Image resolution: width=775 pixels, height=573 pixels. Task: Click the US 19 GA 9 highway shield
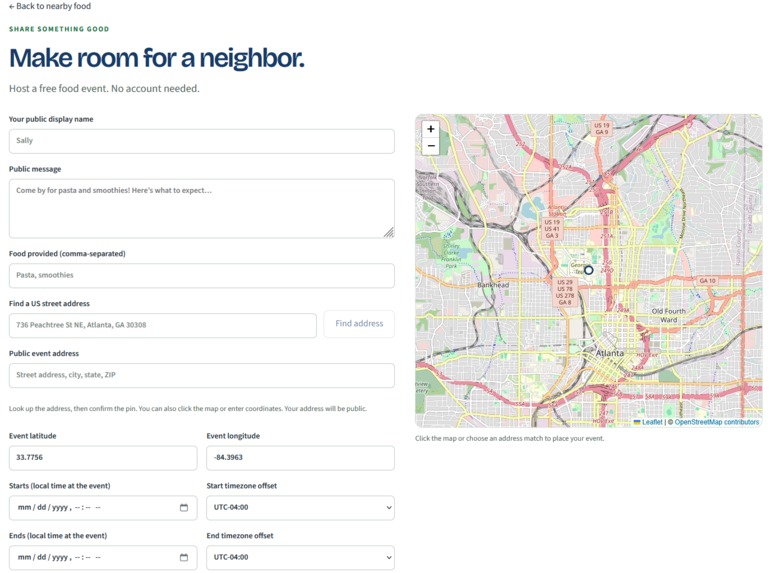tap(602, 129)
